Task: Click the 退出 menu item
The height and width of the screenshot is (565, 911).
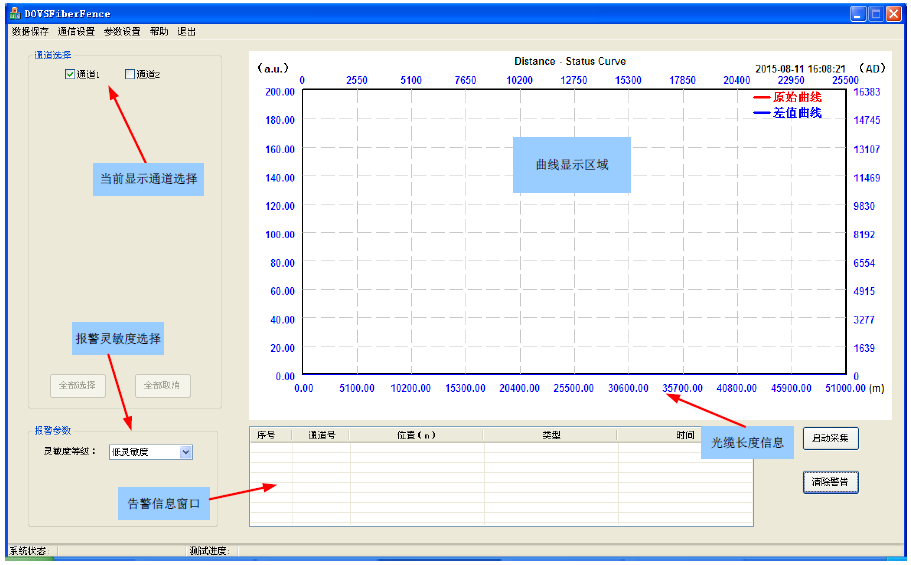Action: [x=187, y=32]
